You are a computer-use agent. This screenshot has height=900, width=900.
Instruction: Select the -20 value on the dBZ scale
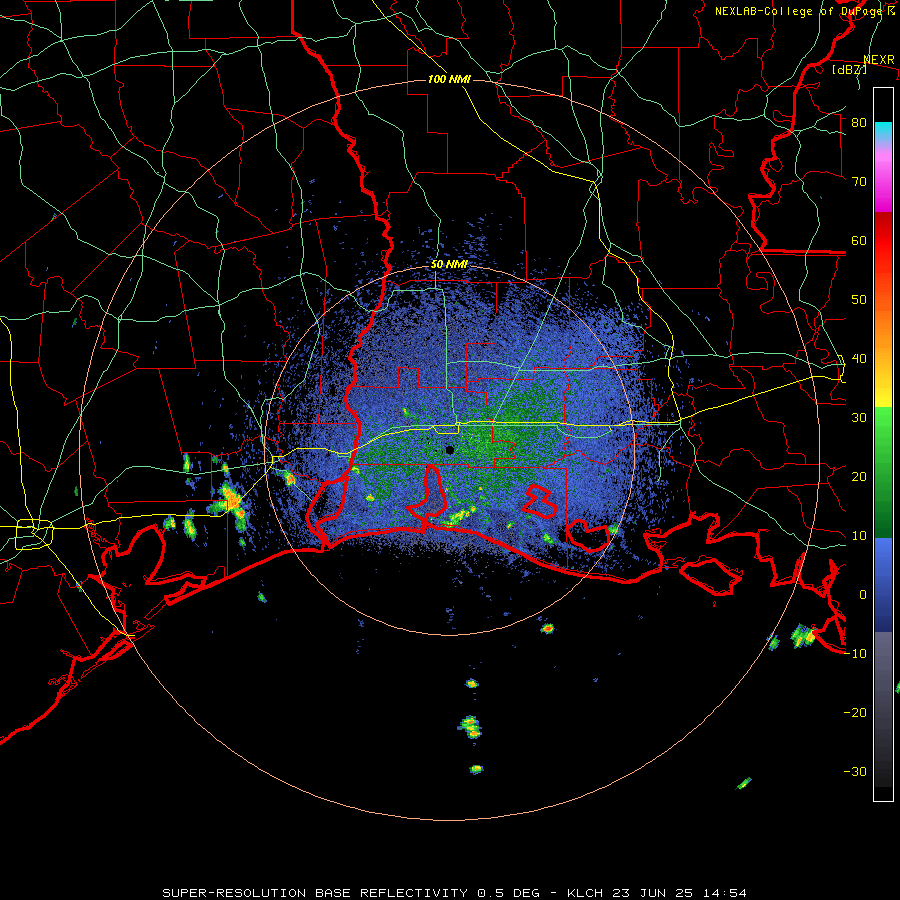[x=855, y=713]
